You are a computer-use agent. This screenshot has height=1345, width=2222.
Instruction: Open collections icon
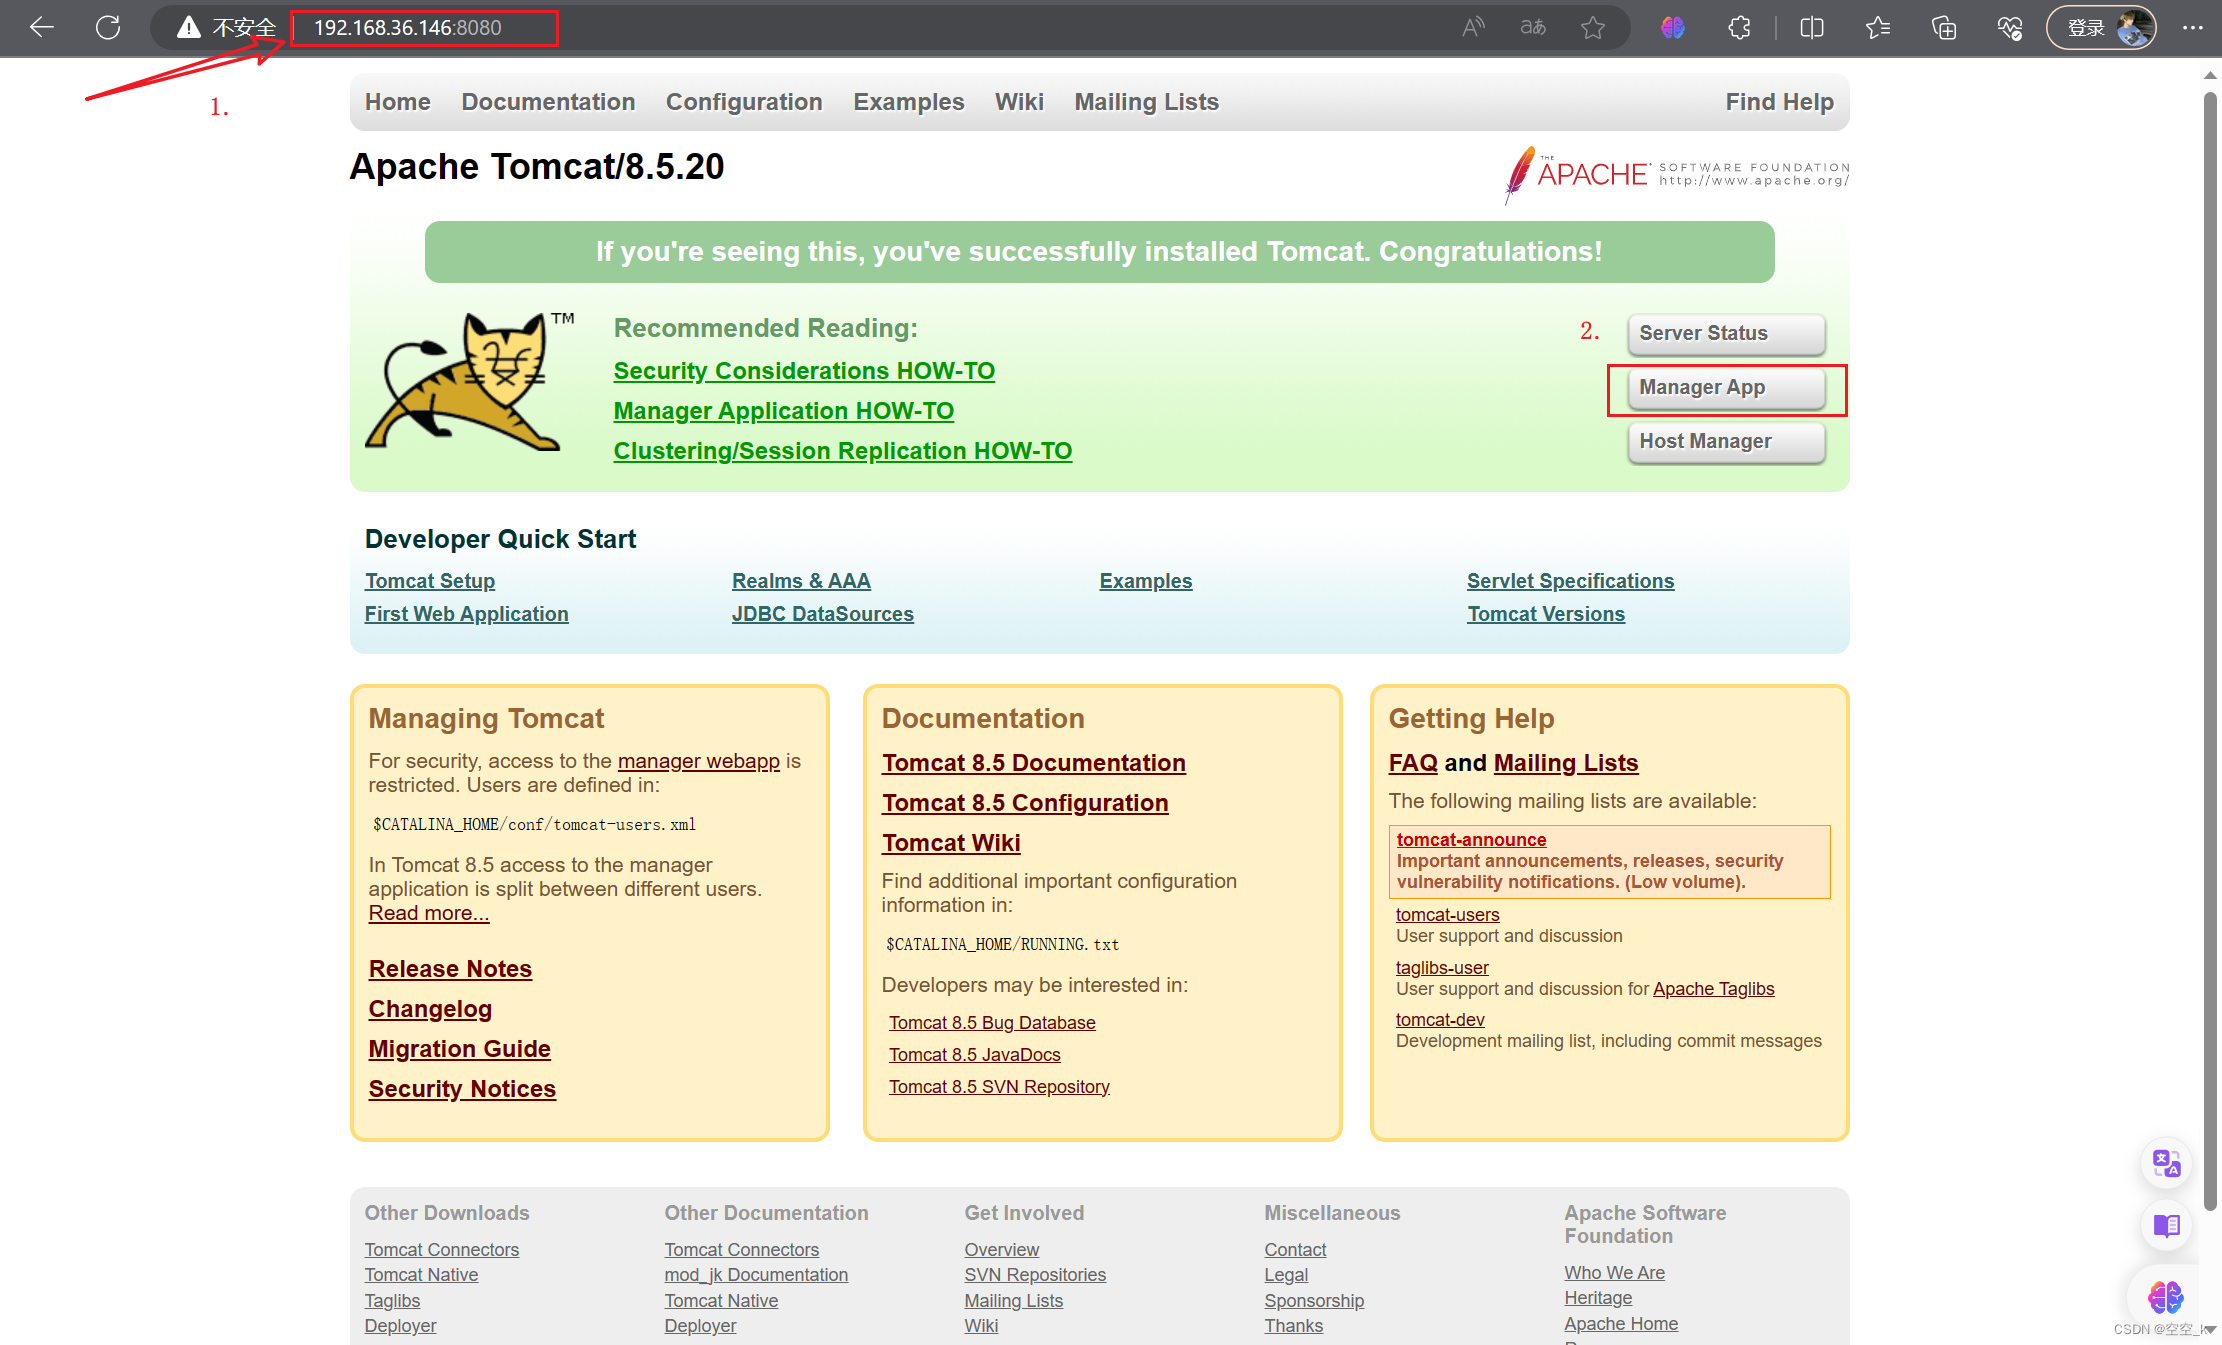1944,27
